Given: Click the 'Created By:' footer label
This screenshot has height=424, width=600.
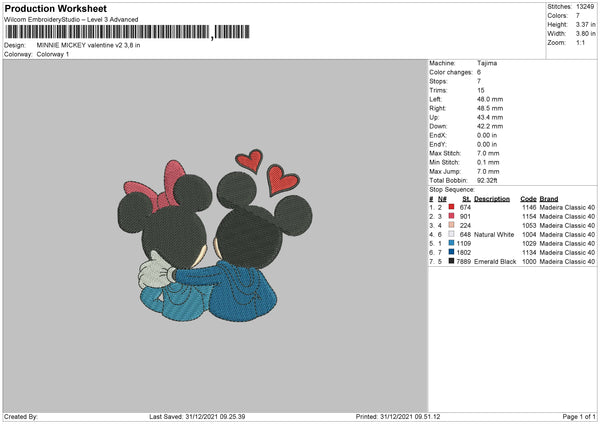Looking at the screenshot, I should pos(21,416).
